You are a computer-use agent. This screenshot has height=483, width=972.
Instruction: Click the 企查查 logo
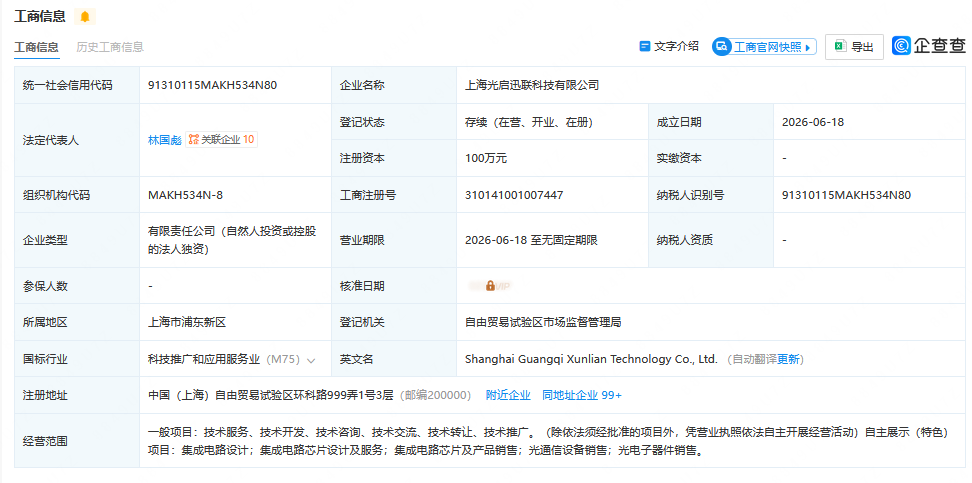(x=929, y=45)
